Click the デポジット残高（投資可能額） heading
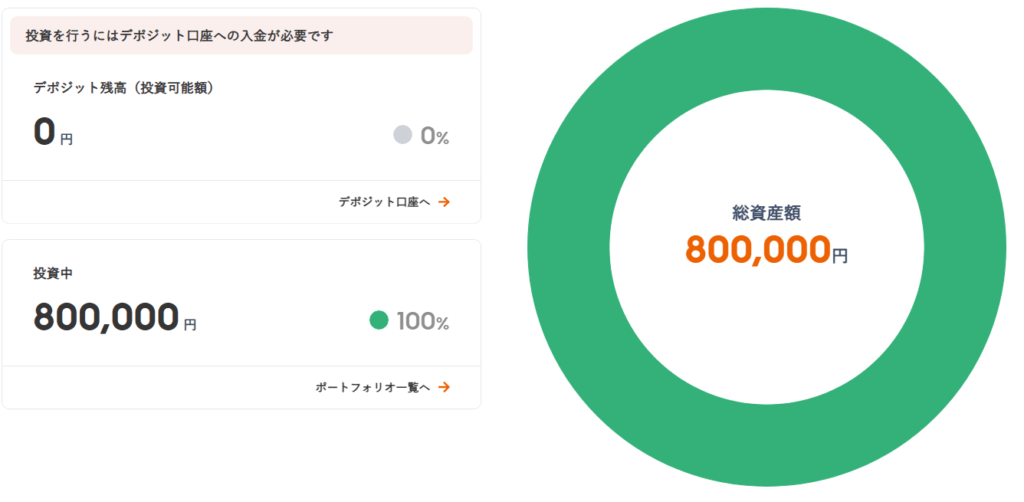Screen dimensions: 1024x502 point(124,88)
